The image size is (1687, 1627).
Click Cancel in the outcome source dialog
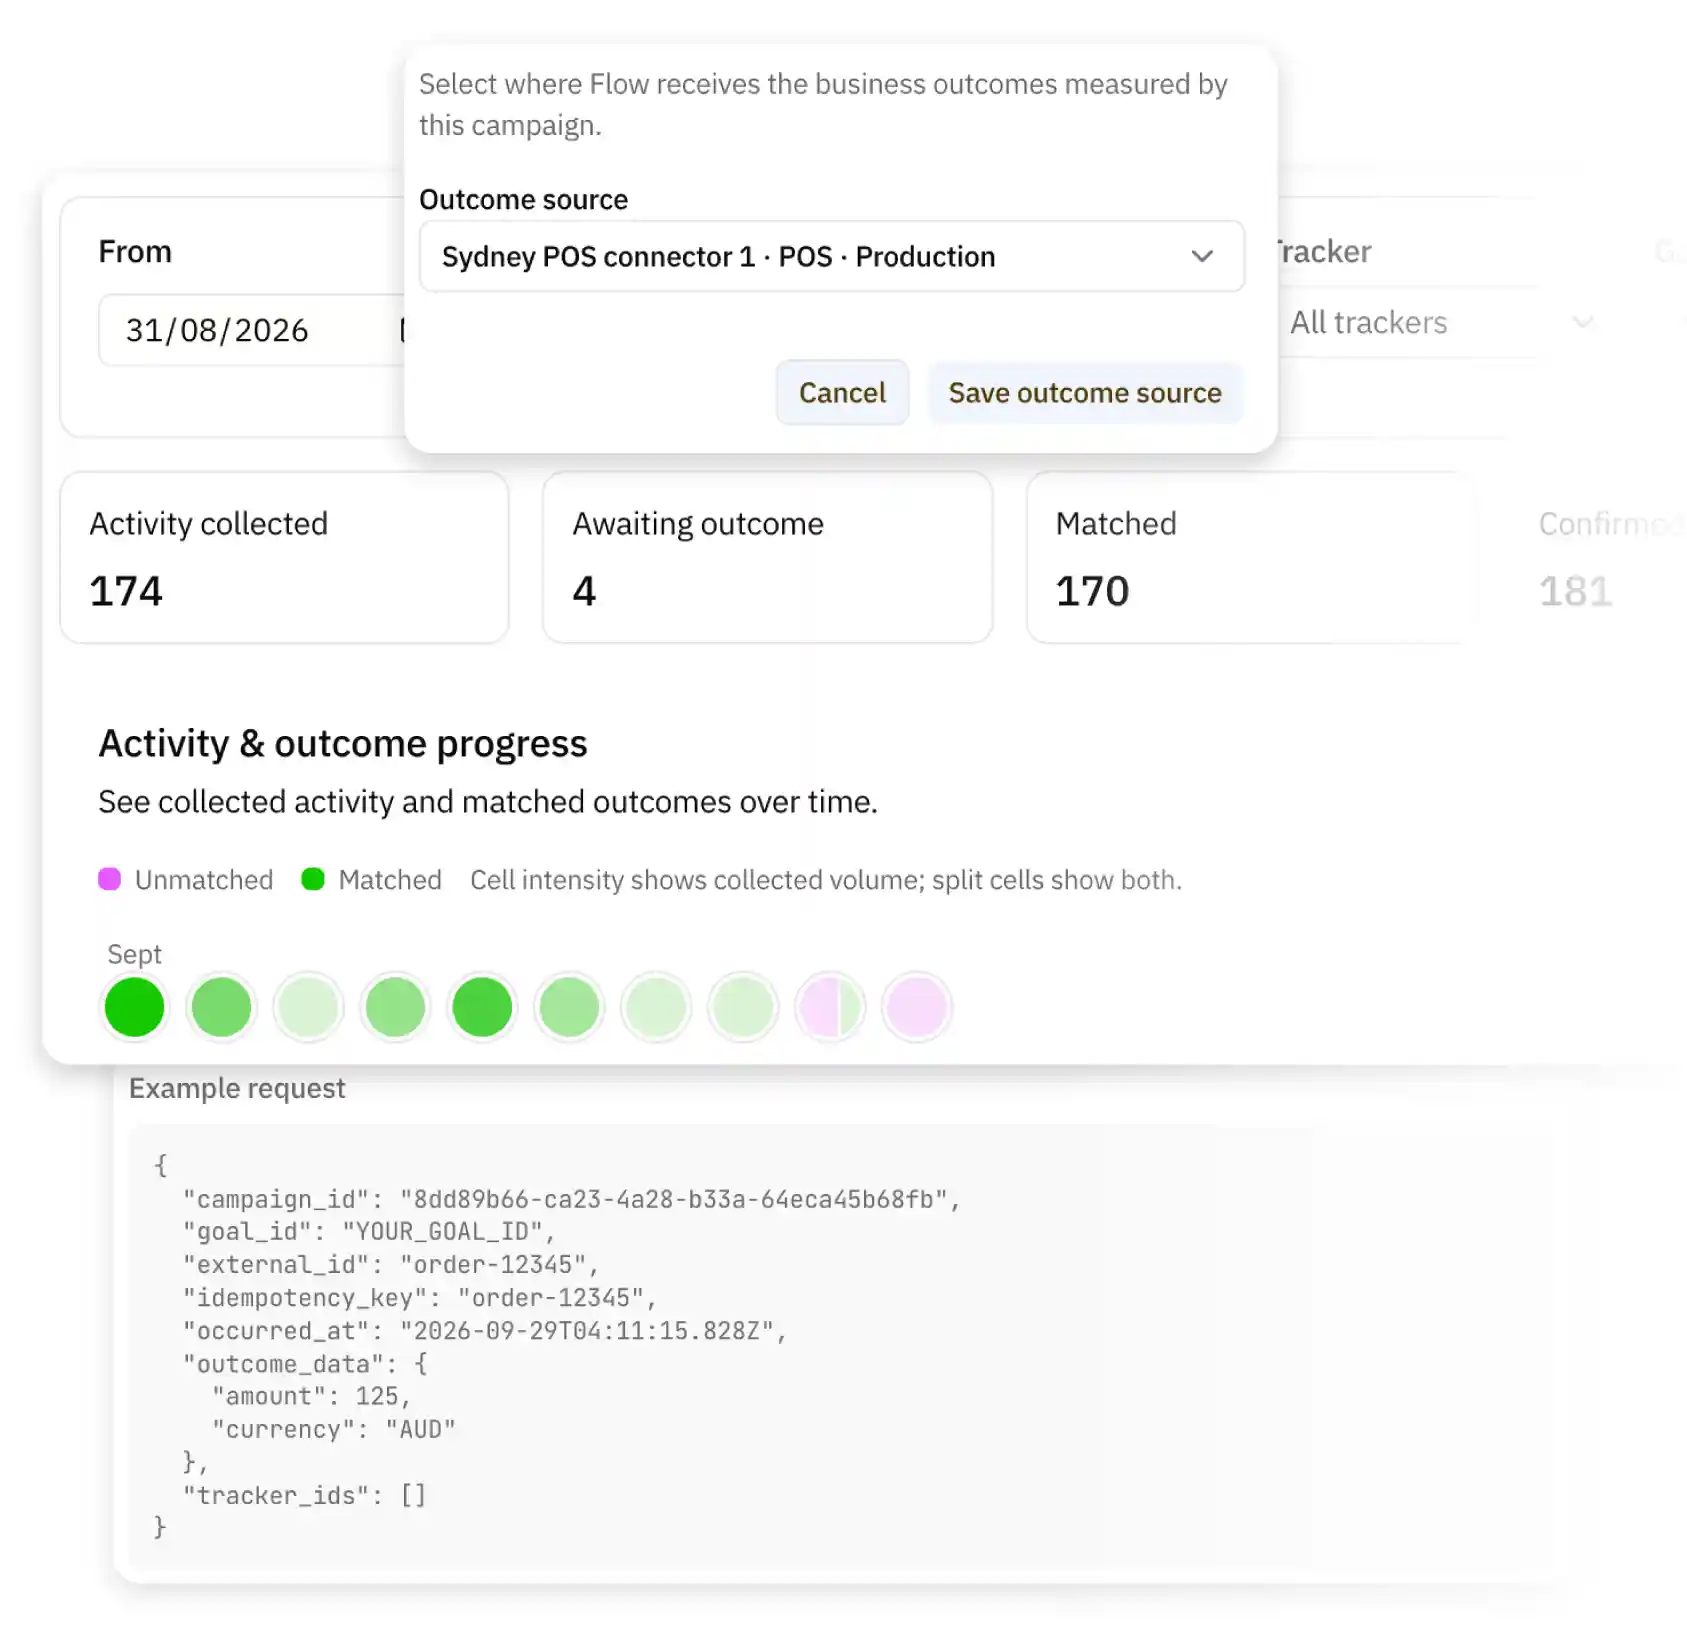point(842,393)
